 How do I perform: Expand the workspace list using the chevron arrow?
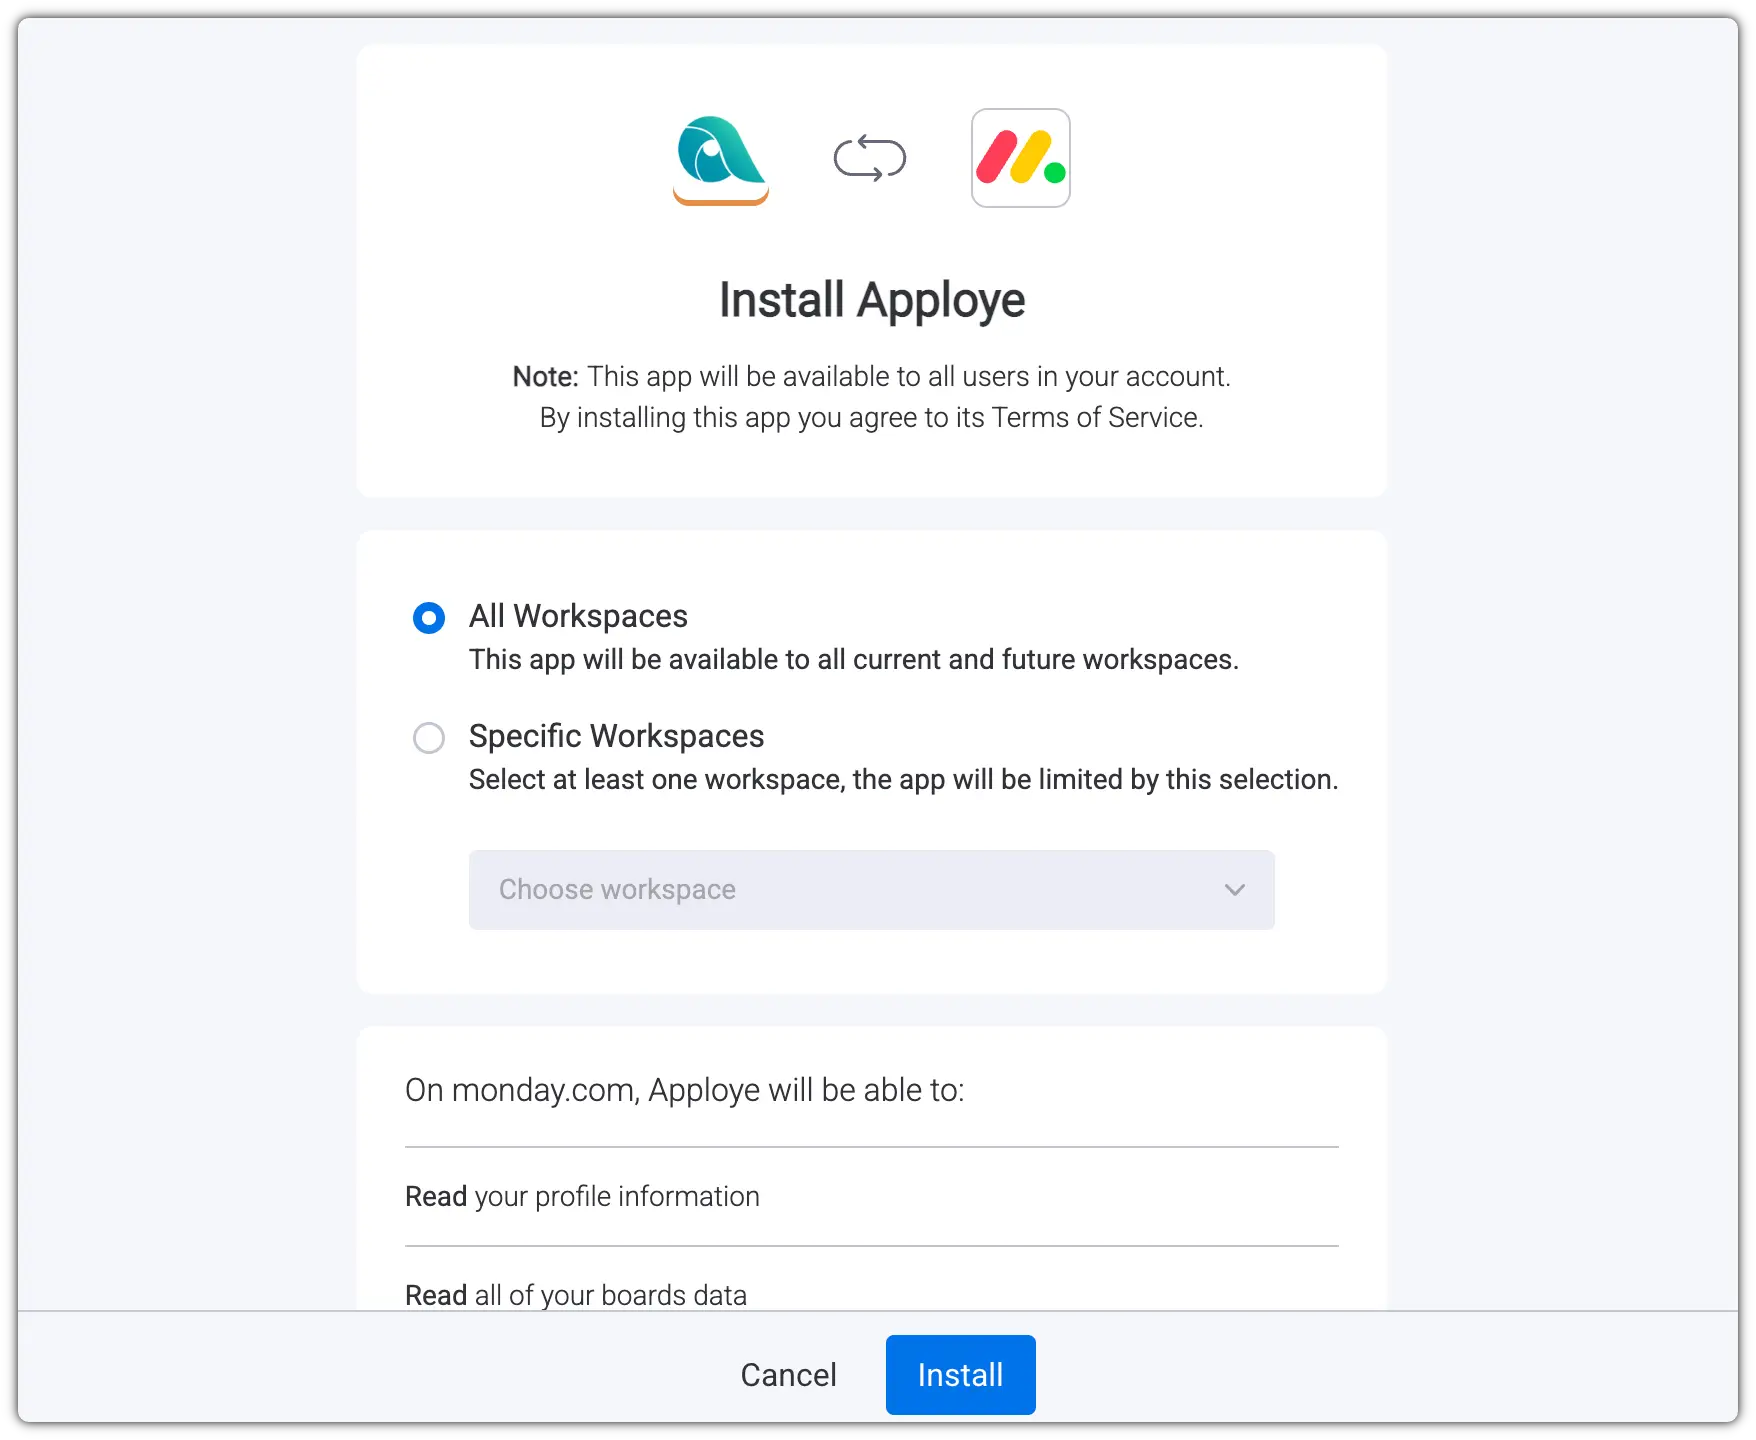tap(1235, 890)
